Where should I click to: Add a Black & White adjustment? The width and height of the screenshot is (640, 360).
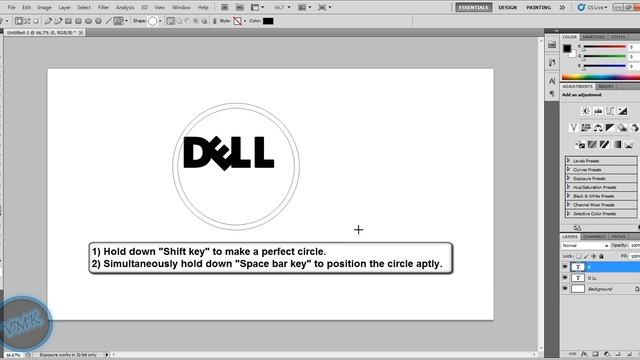pyautogui.click(x=610, y=128)
